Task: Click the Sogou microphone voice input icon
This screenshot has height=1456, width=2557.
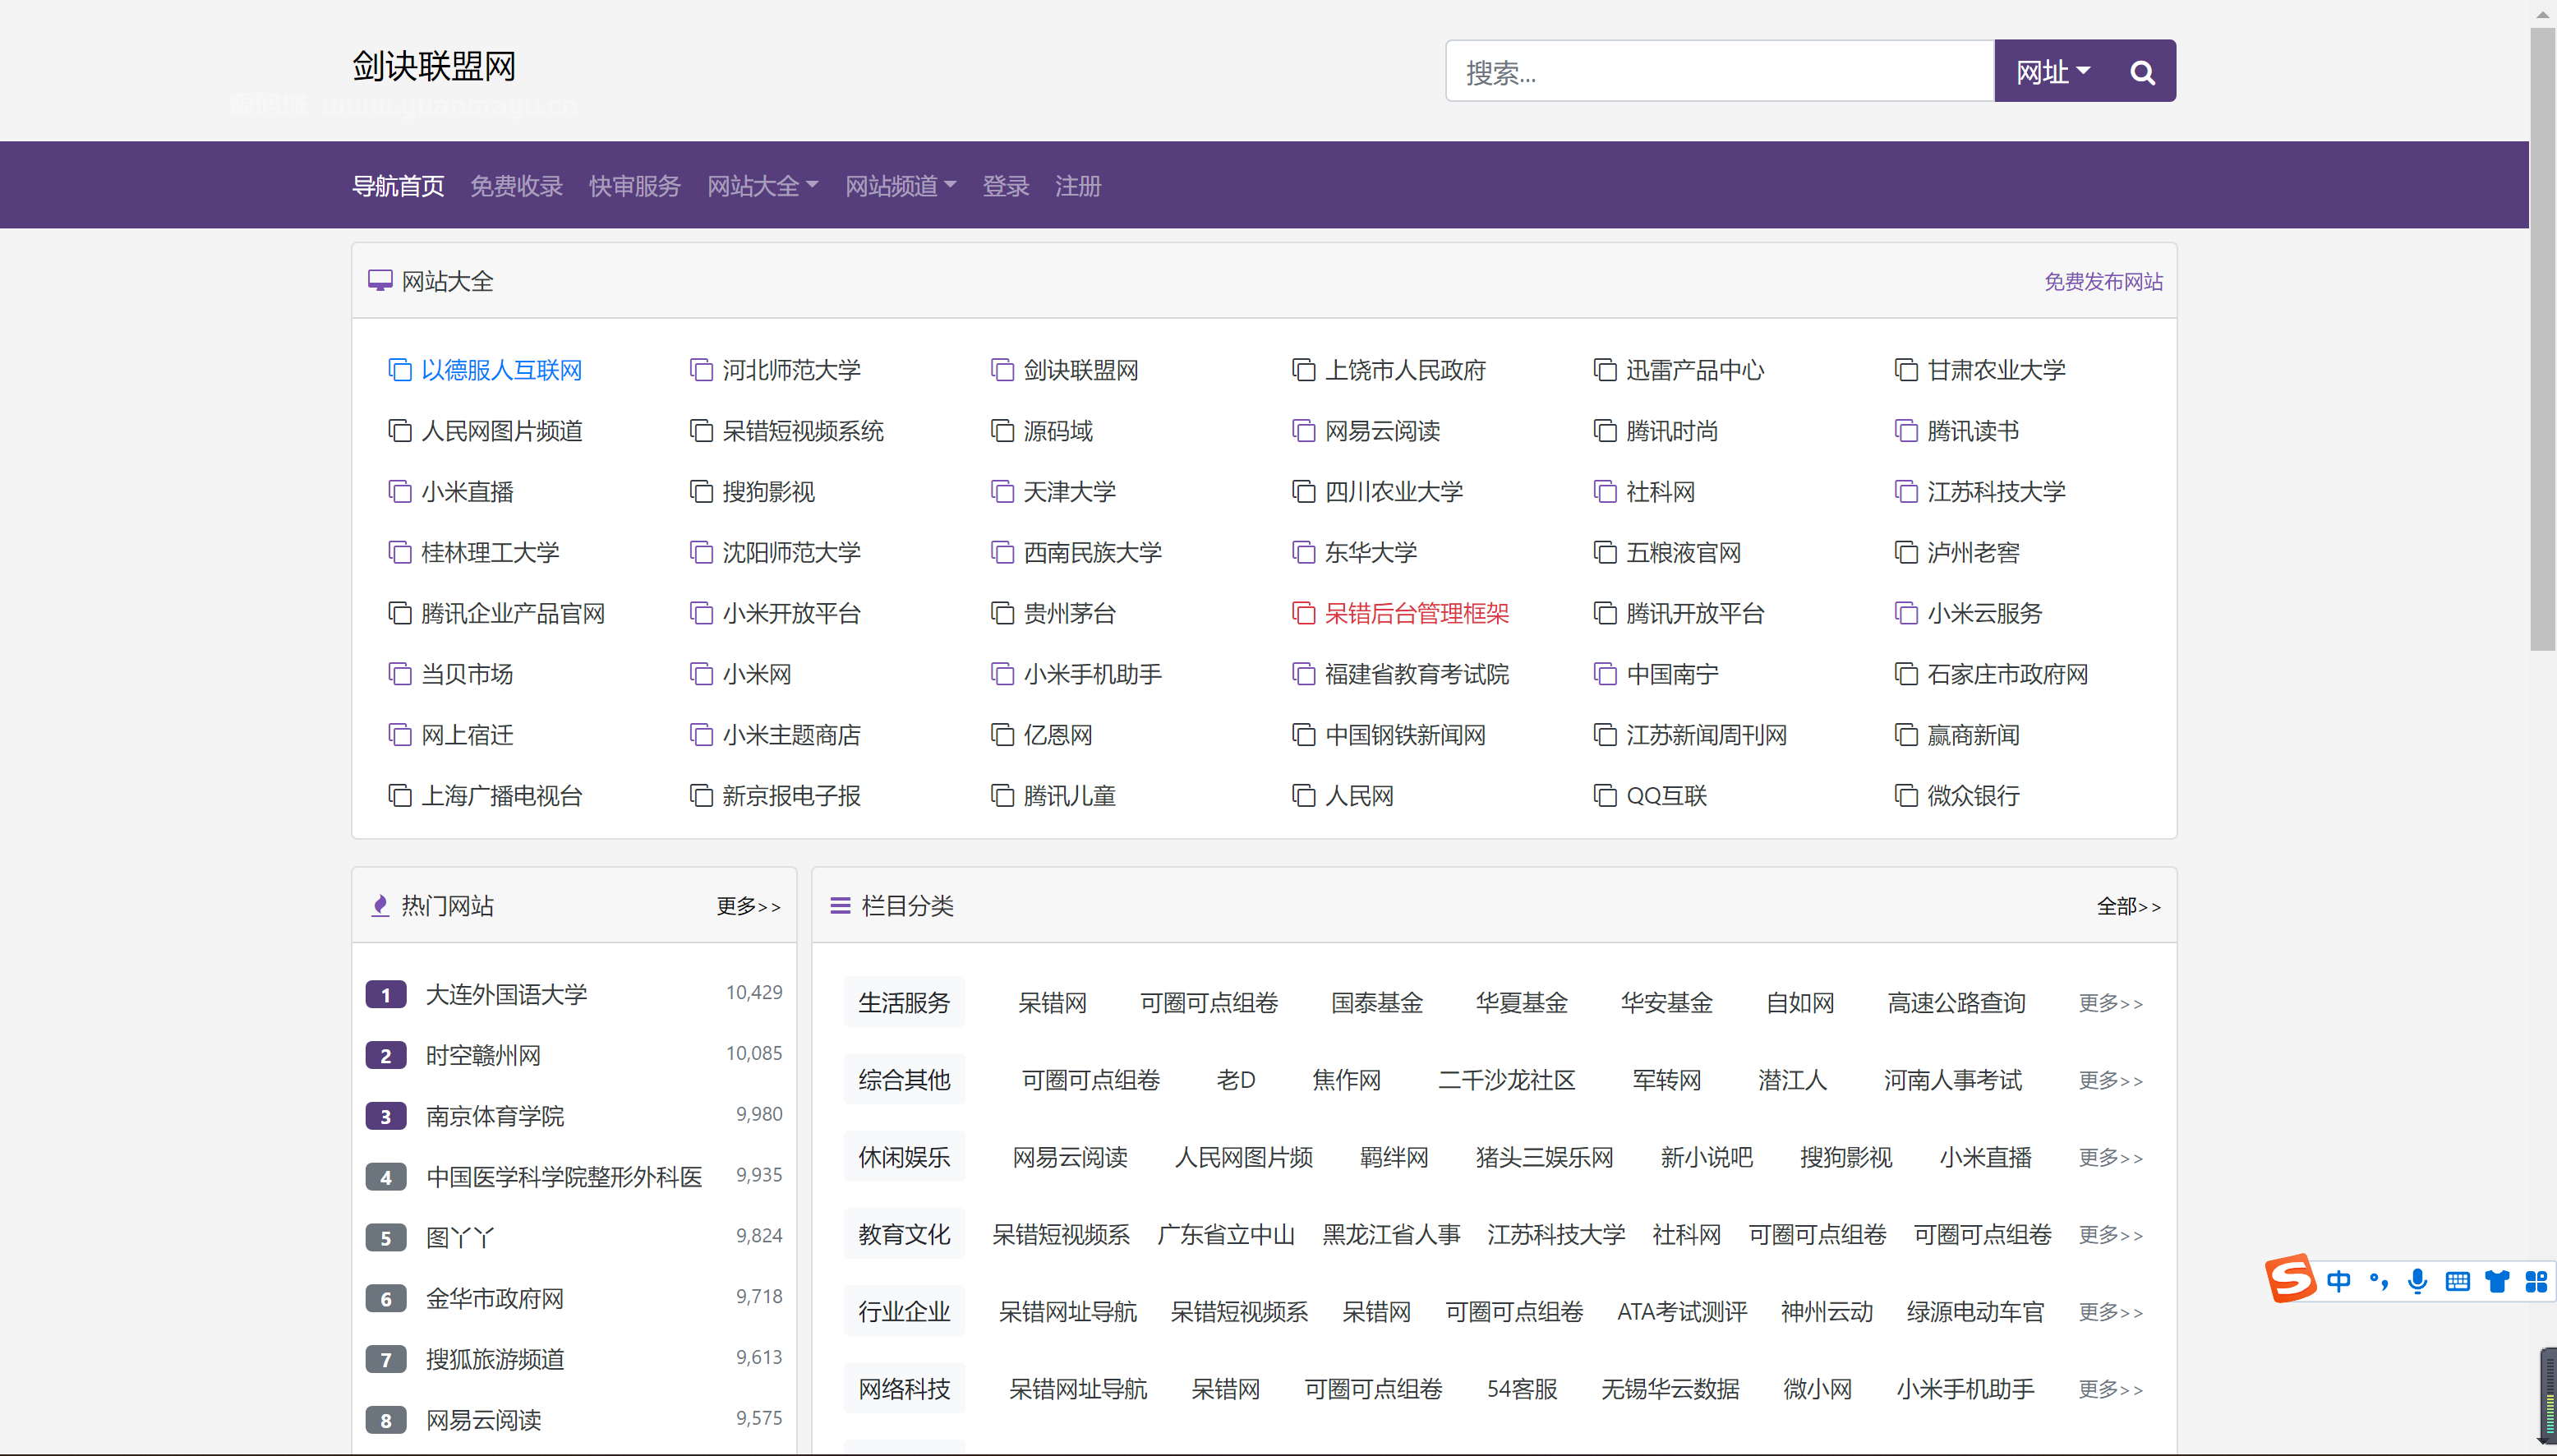Action: [x=2417, y=1281]
